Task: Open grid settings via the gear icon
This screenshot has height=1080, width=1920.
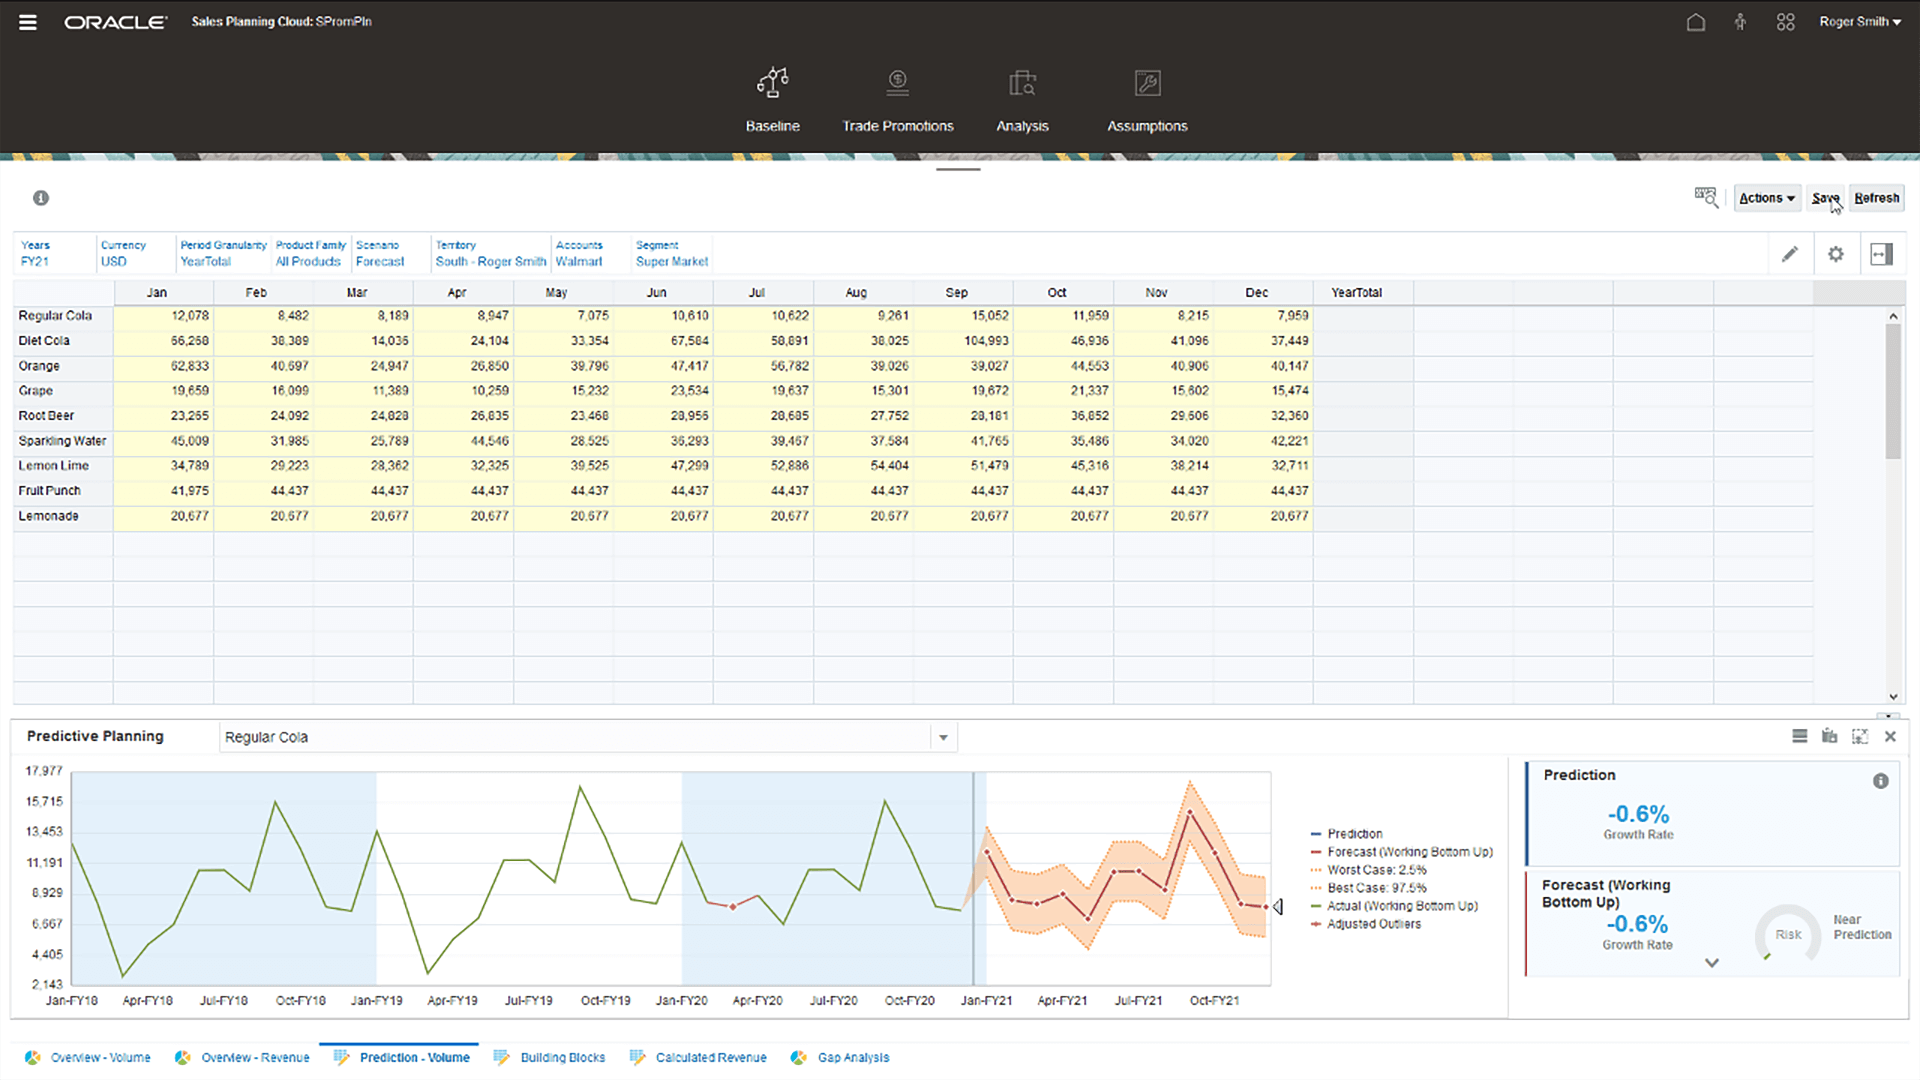Action: pyautogui.click(x=1836, y=253)
